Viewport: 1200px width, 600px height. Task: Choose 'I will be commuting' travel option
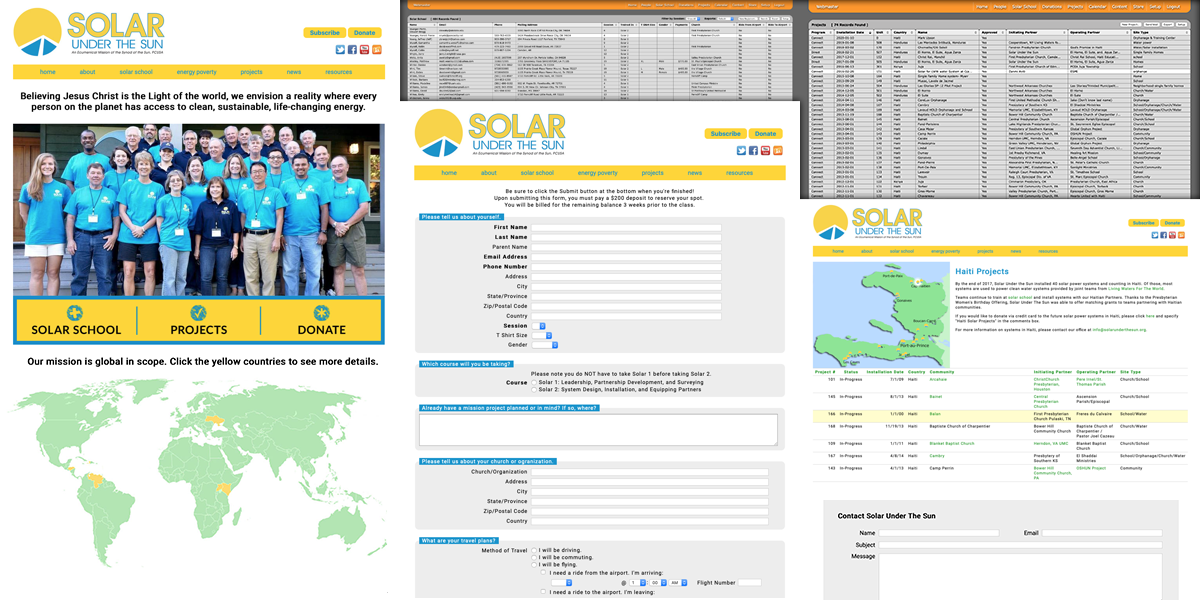coord(534,558)
